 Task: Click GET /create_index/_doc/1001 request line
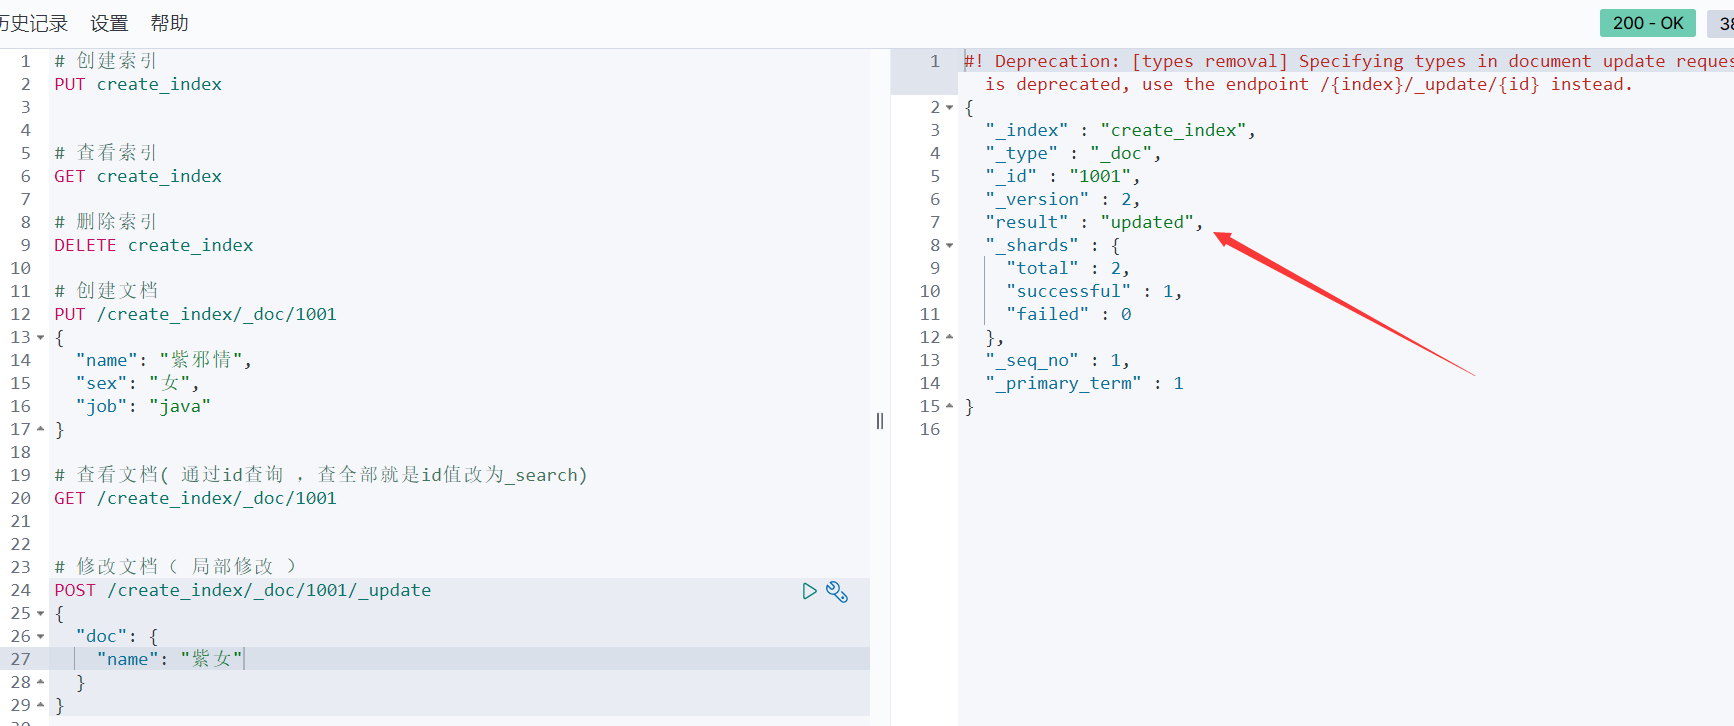click(195, 498)
